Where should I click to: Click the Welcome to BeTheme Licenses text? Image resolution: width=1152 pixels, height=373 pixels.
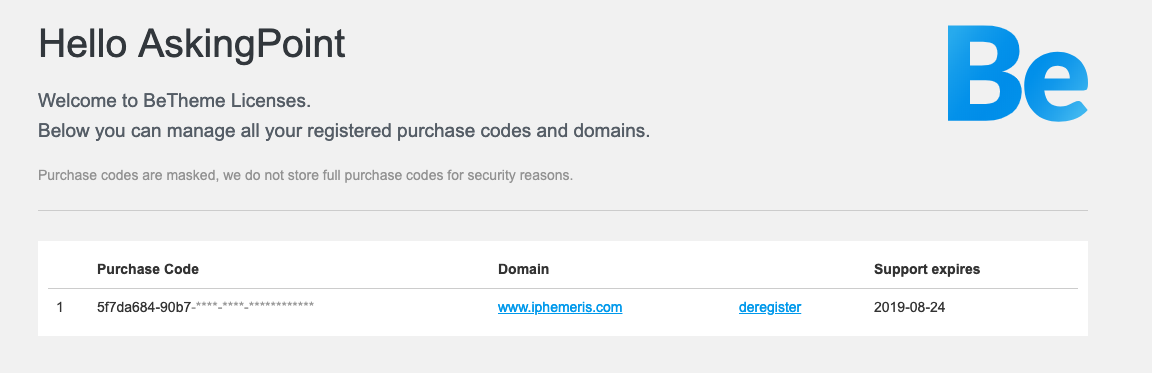(174, 101)
